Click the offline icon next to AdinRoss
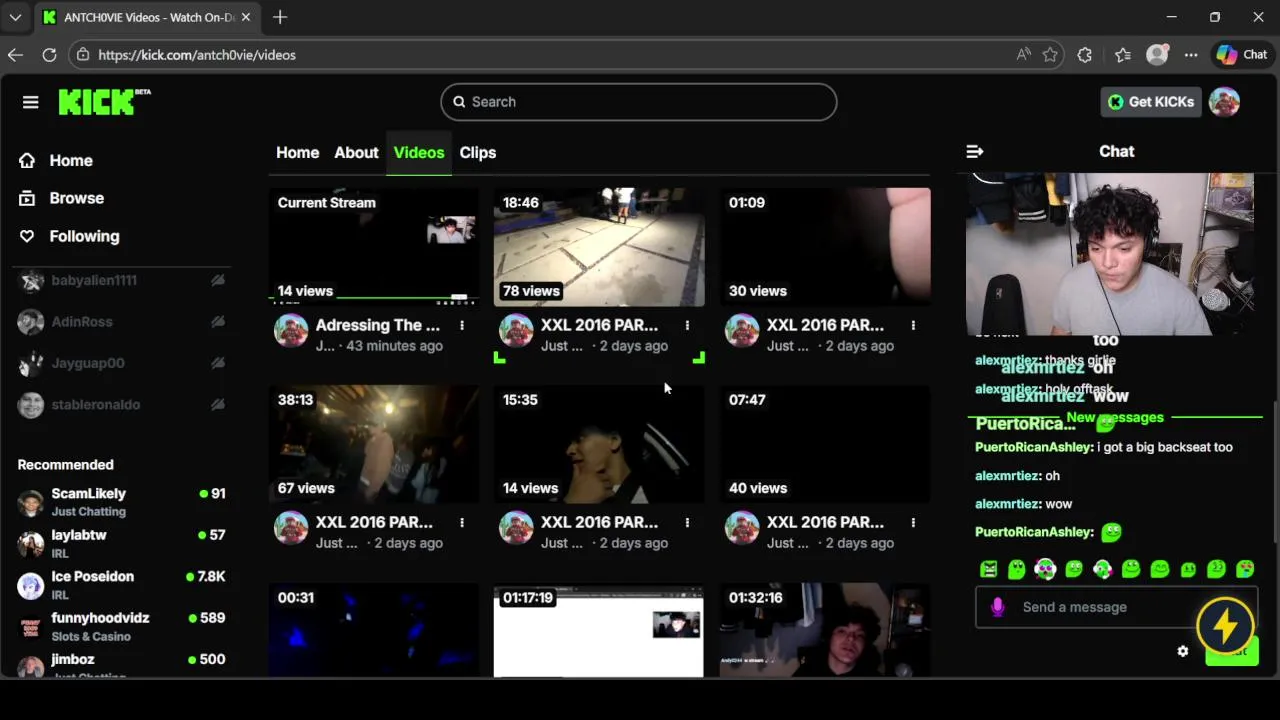Image resolution: width=1280 pixels, height=720 pixels. tap(217, 322)
